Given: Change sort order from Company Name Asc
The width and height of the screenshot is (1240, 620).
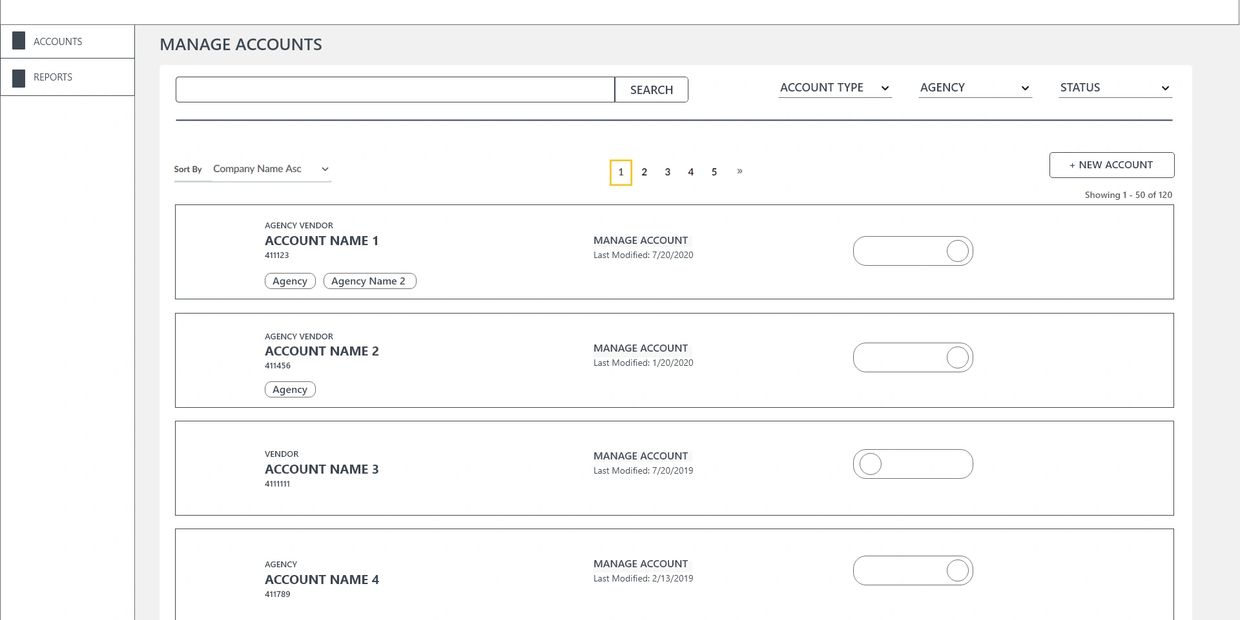Looking at the screenshot, I should click(270, 169).
